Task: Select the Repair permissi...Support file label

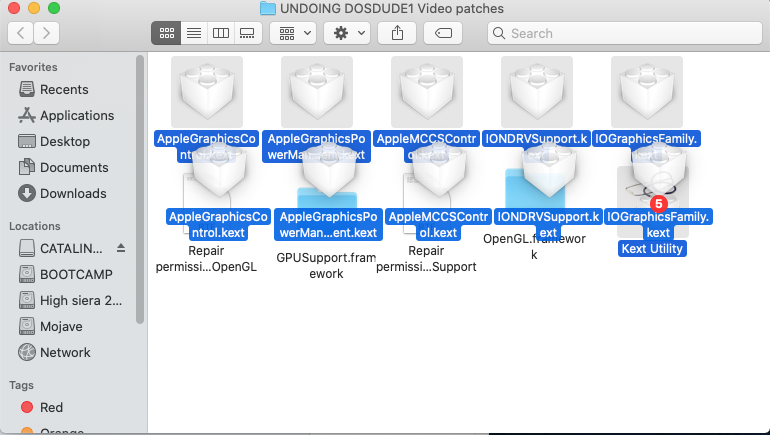Action: tap(426, 259)
